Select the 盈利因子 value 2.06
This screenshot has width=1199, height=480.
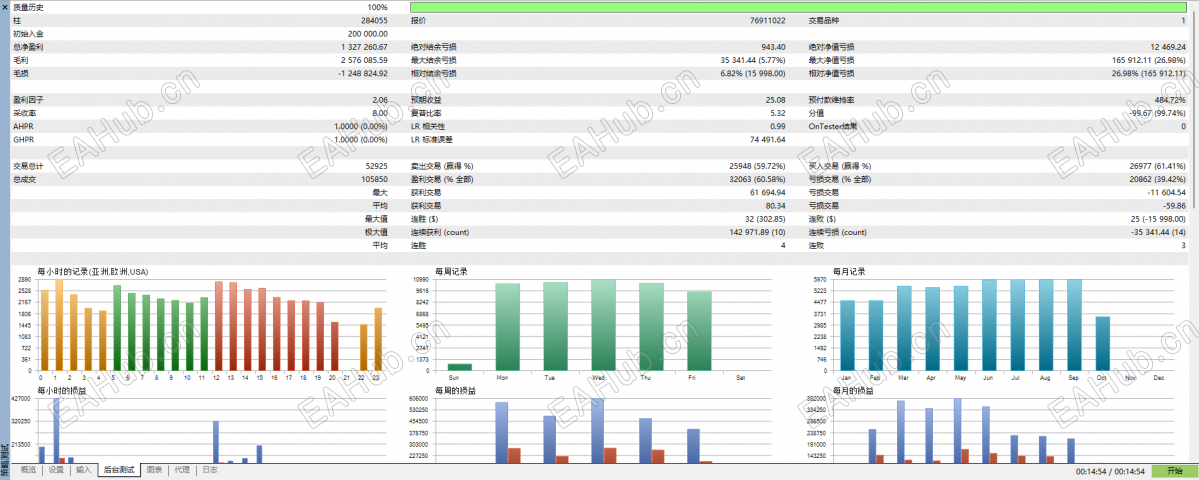tap(380, 100)
